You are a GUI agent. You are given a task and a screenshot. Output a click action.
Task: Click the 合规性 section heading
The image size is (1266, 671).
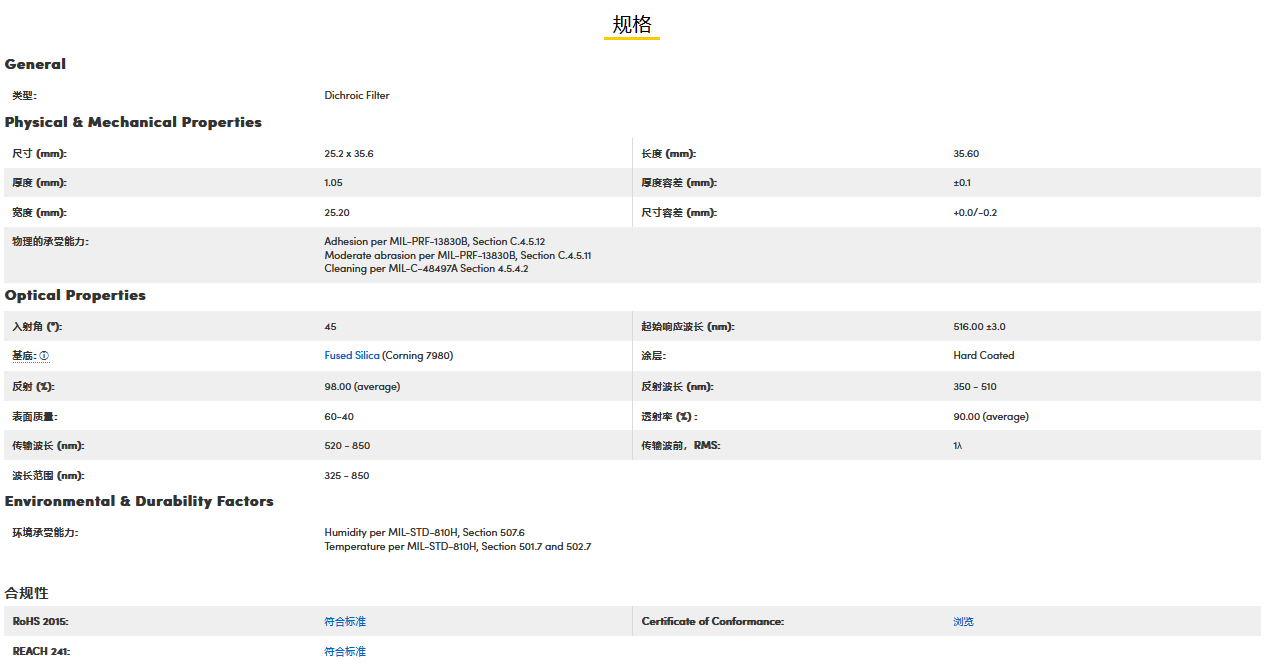point(27,593)
